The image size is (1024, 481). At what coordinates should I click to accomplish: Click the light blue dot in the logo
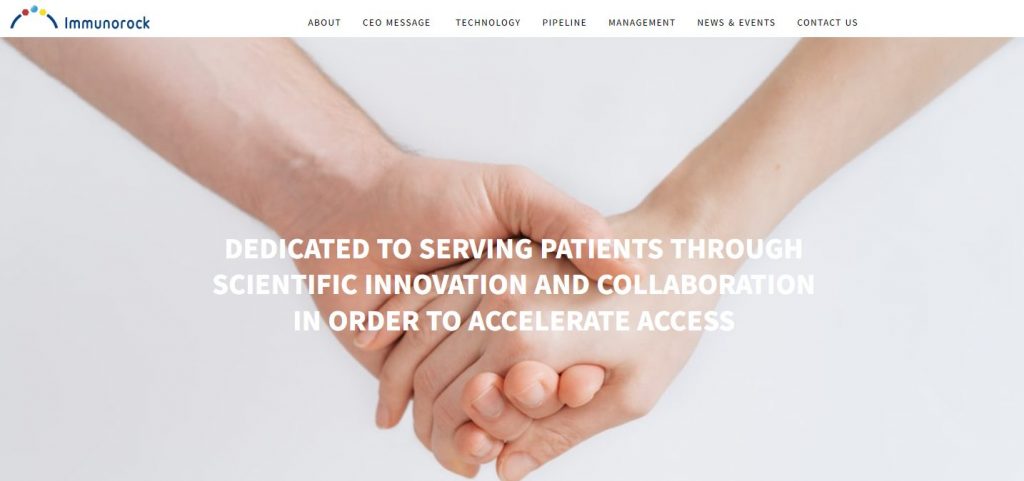click(34, 9)
